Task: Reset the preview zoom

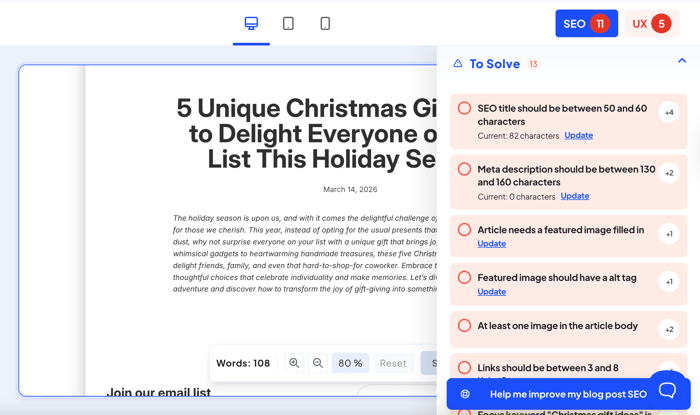Action: click(393, 363)
